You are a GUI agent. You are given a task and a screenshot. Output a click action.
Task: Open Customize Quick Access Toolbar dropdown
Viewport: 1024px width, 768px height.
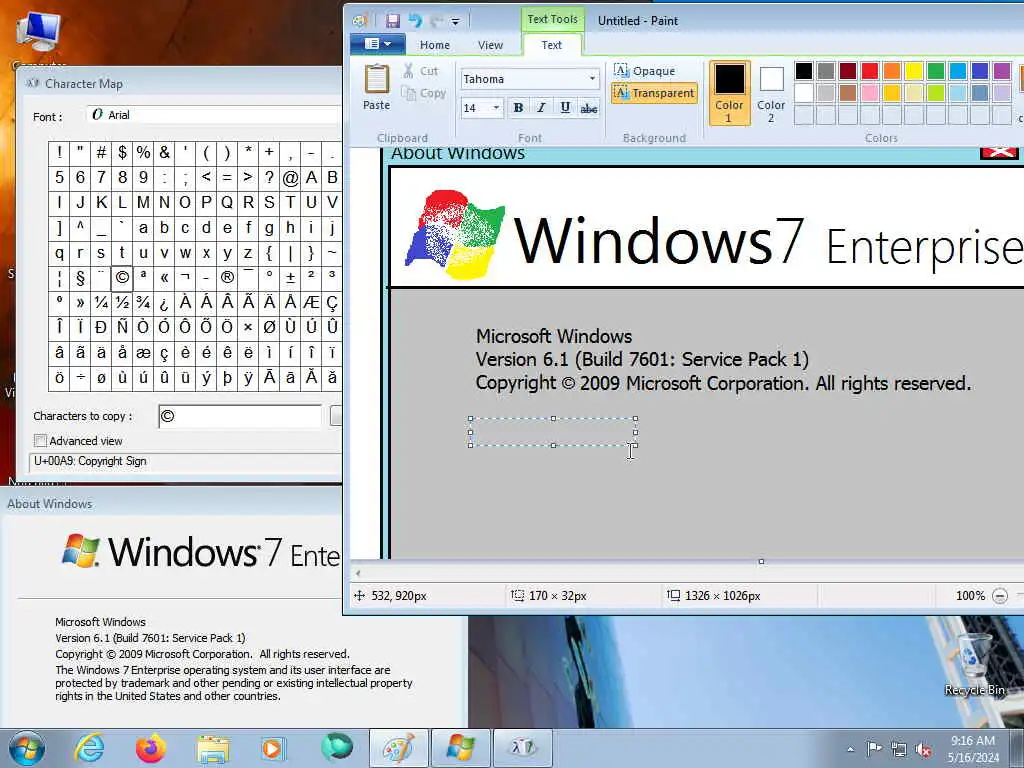coord(455,22)
